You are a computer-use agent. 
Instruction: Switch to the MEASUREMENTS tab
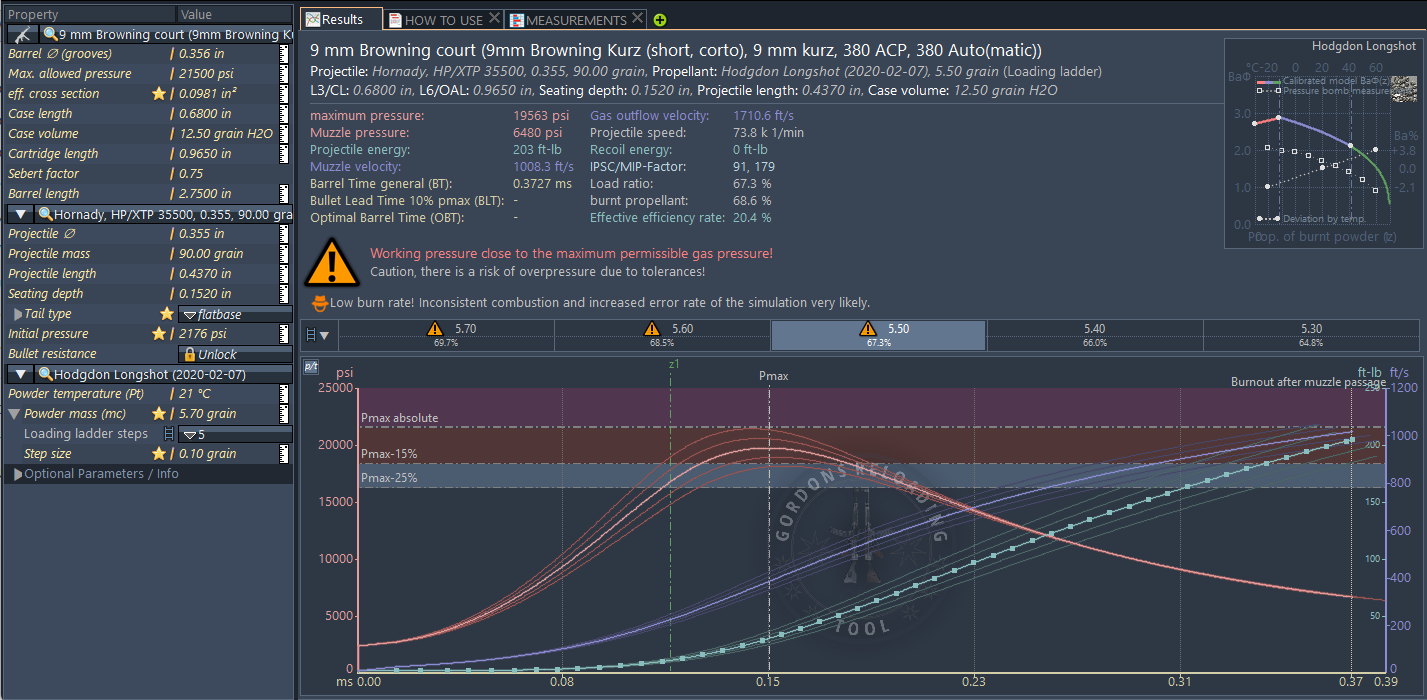(576, 20)
